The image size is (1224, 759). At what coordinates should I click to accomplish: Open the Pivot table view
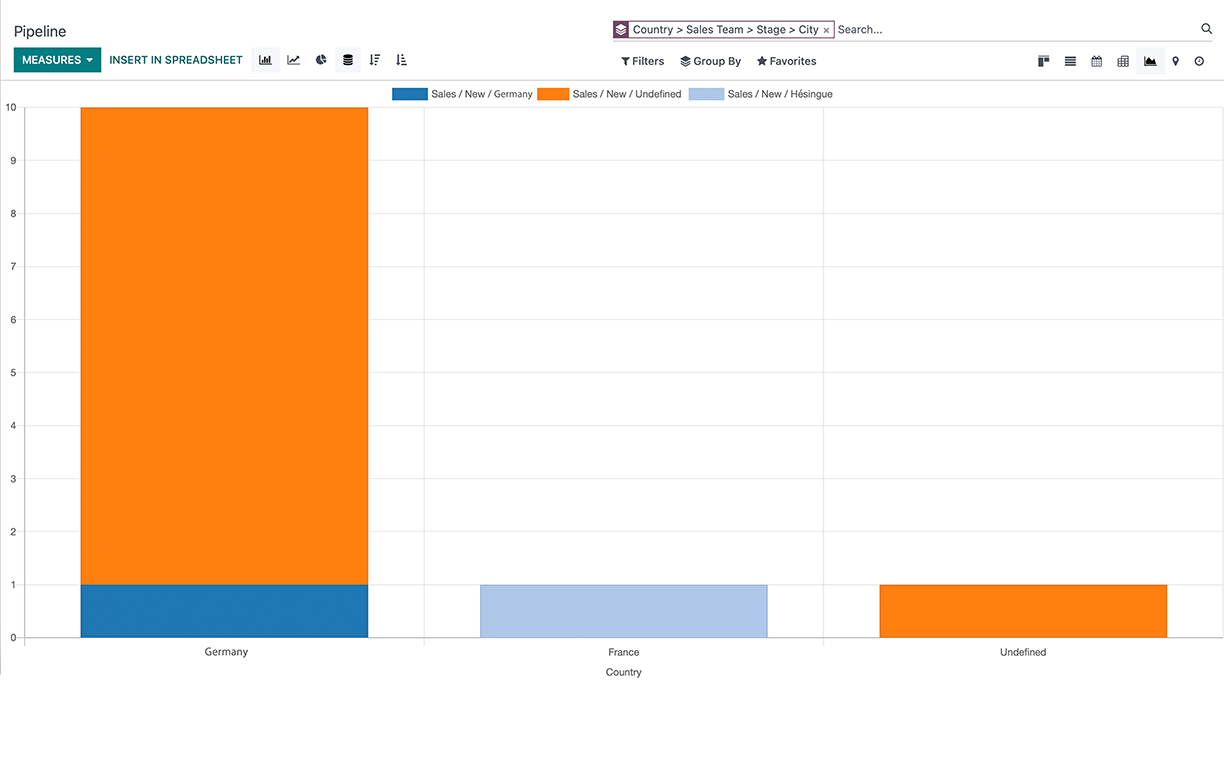[x=1123, y=61]
